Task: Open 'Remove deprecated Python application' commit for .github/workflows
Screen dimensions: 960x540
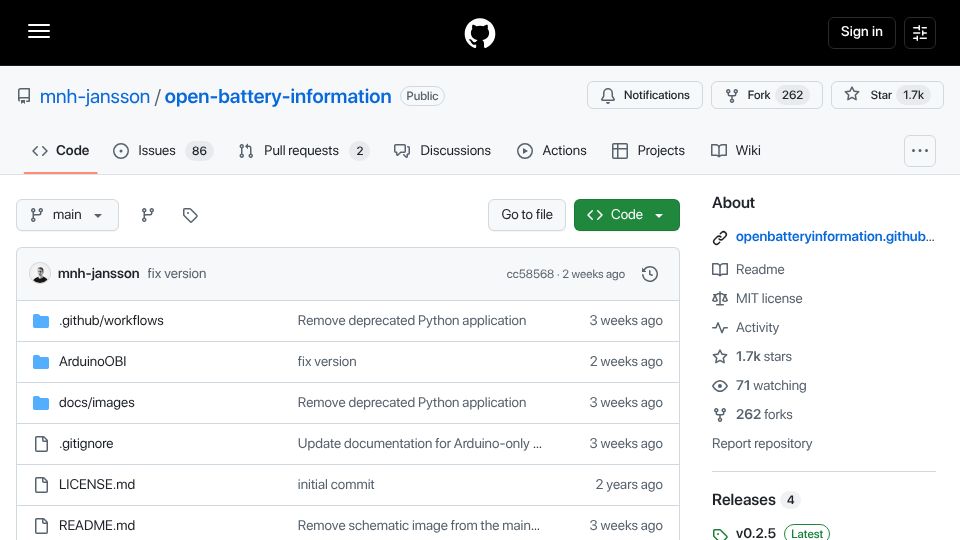Action: click(411, 320)
